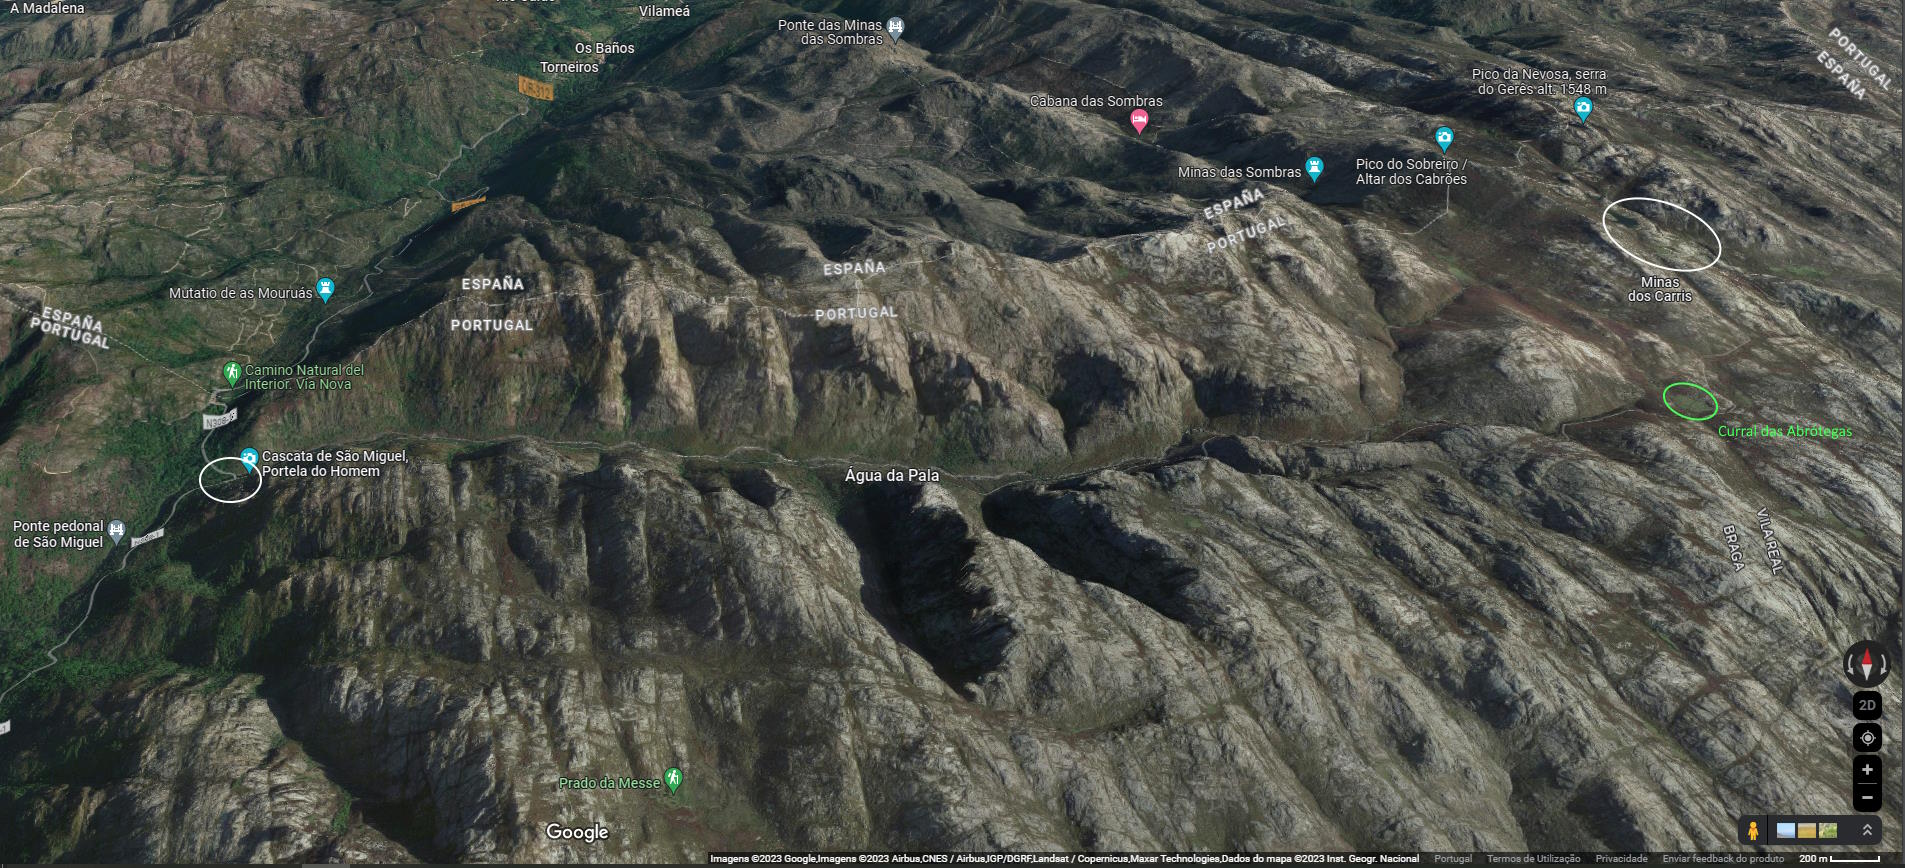Select the Ponte pedonal de São Miguel bridge icon
Viewport: 1905px width, 868px height.
pos(117,530)
